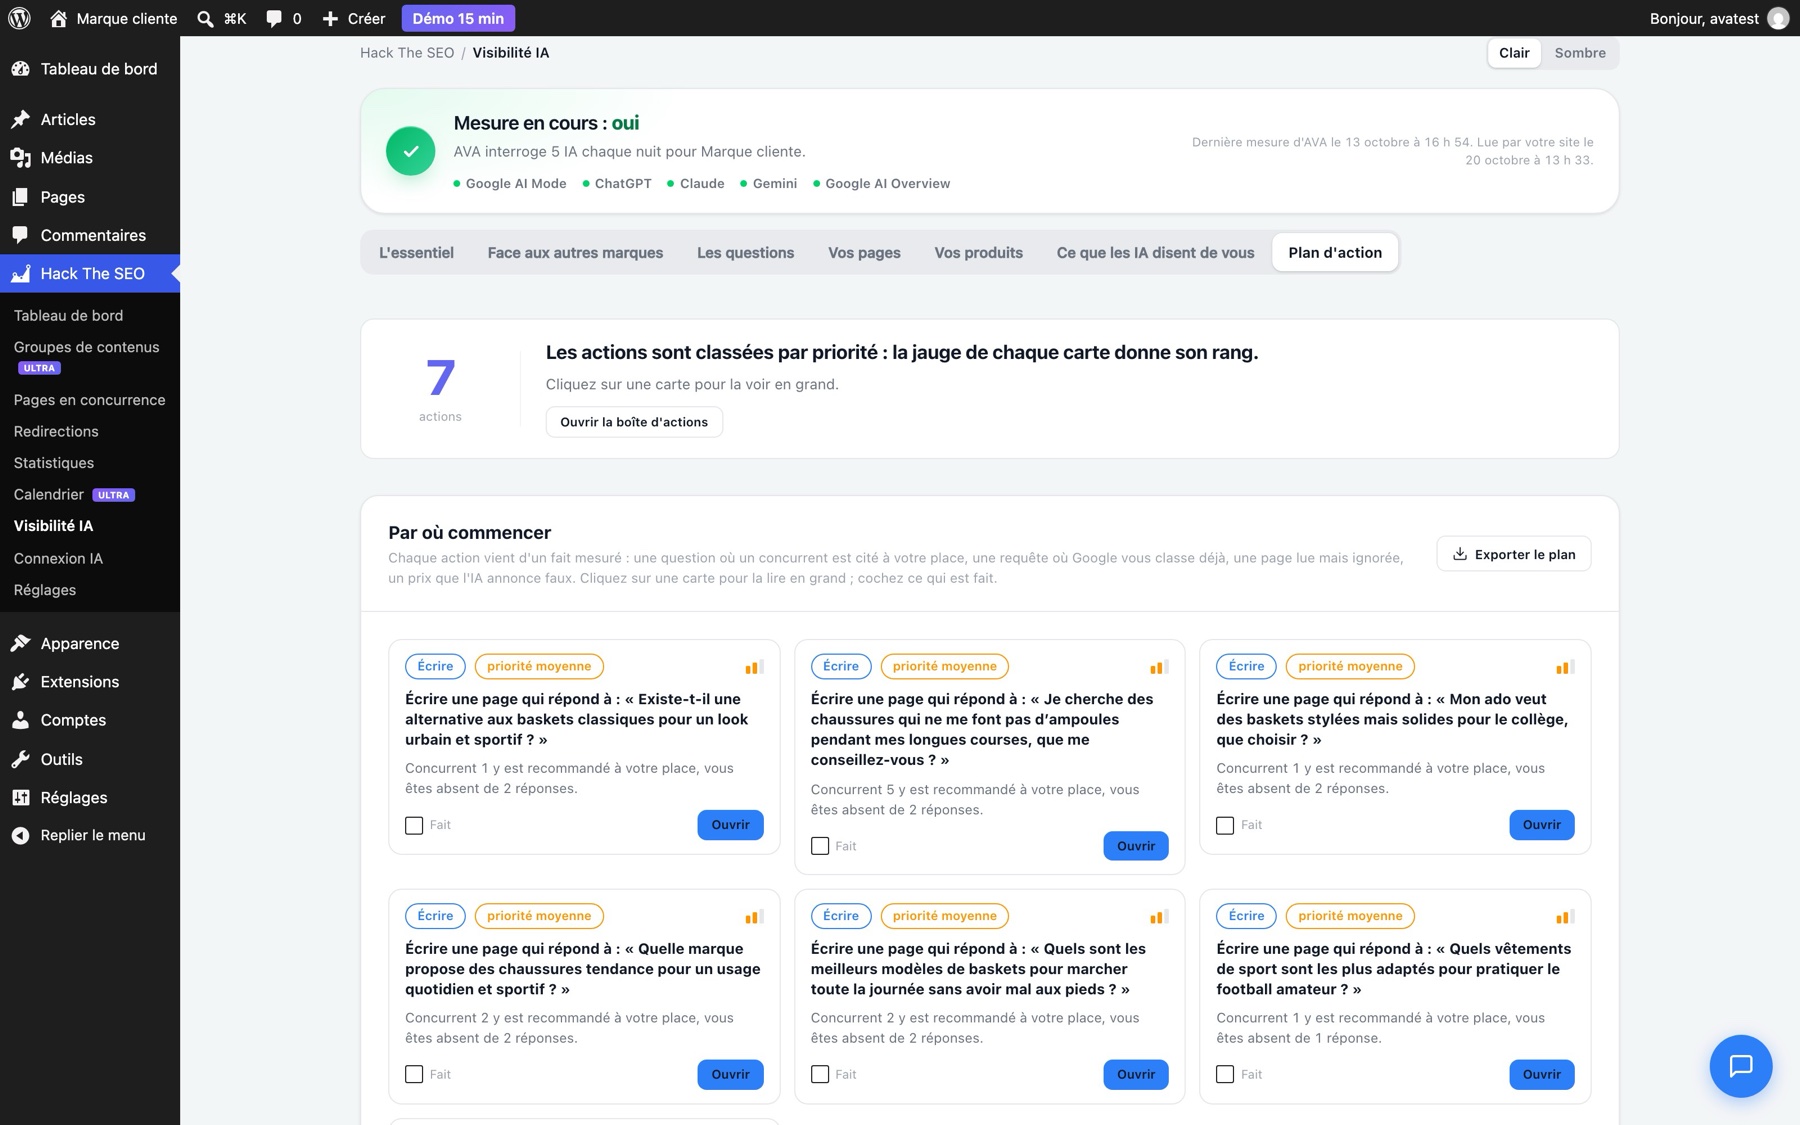Click priority gauge on the baskets classiques card
Viewport: 1800px width, 1125px height.
[x=754, y=667]
